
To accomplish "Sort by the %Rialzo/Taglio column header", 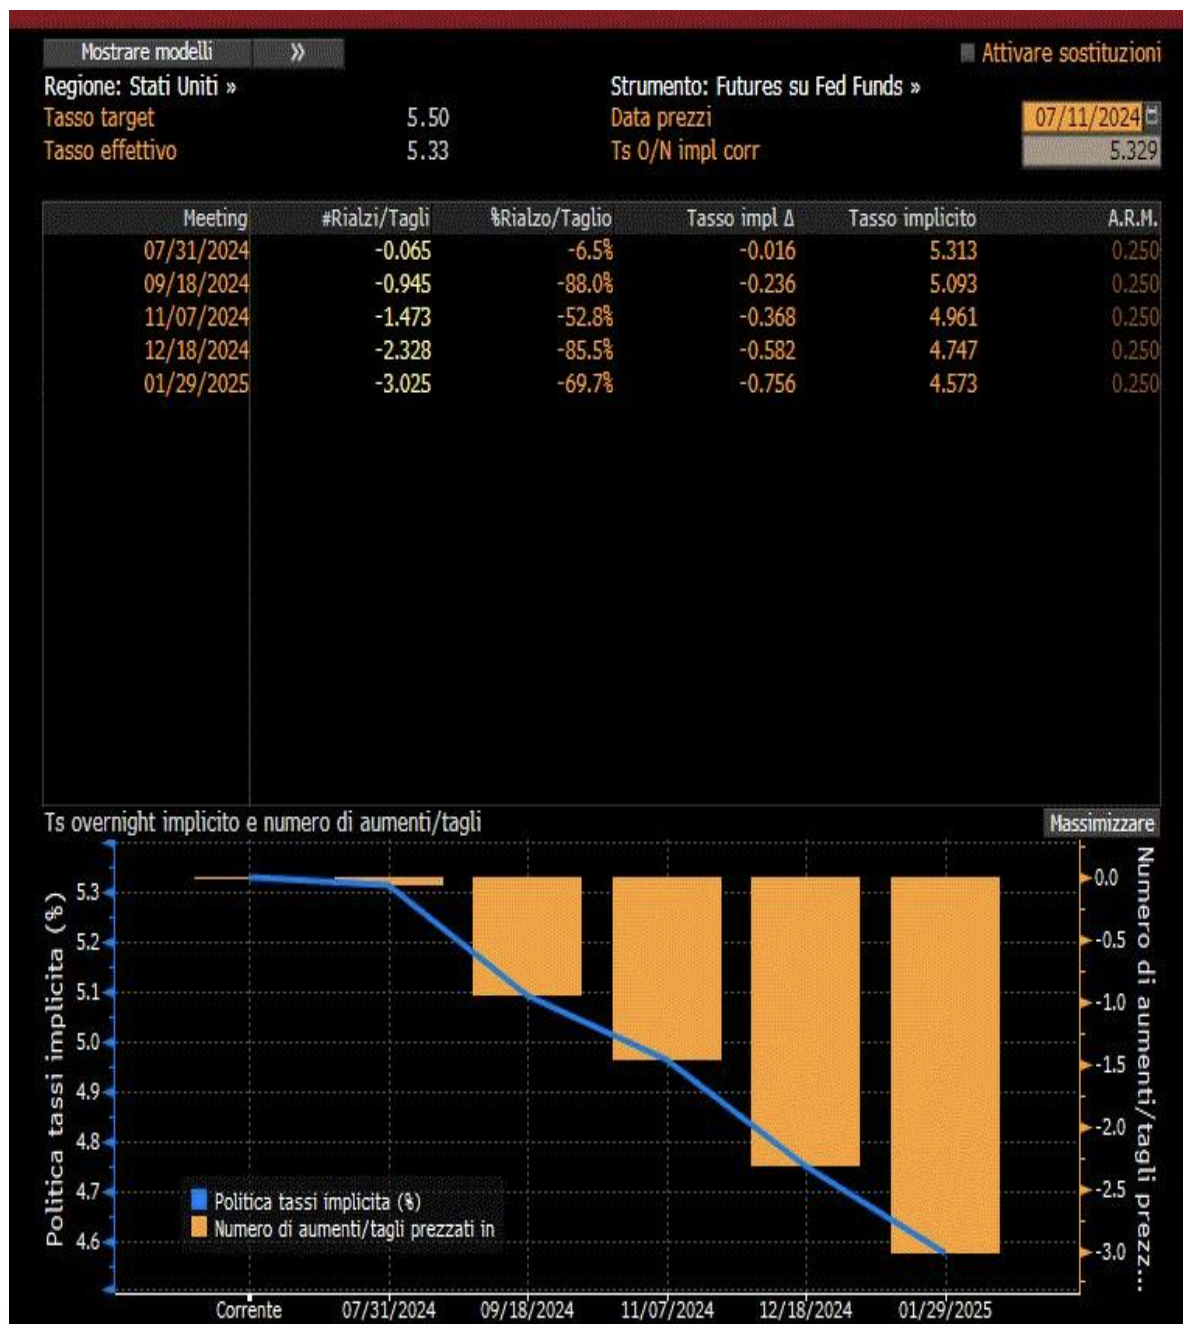I will click(x=551, y=218).
